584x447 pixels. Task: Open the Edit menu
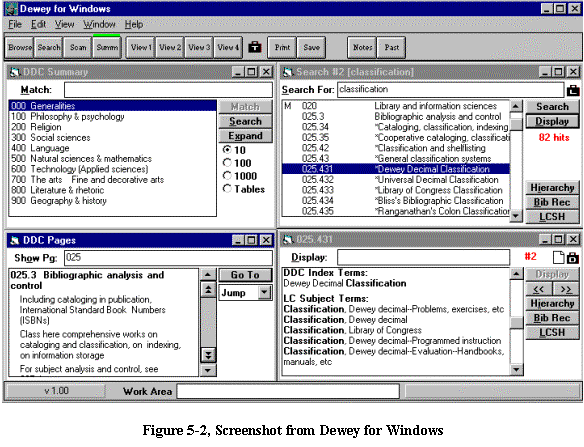coord(38,25)
